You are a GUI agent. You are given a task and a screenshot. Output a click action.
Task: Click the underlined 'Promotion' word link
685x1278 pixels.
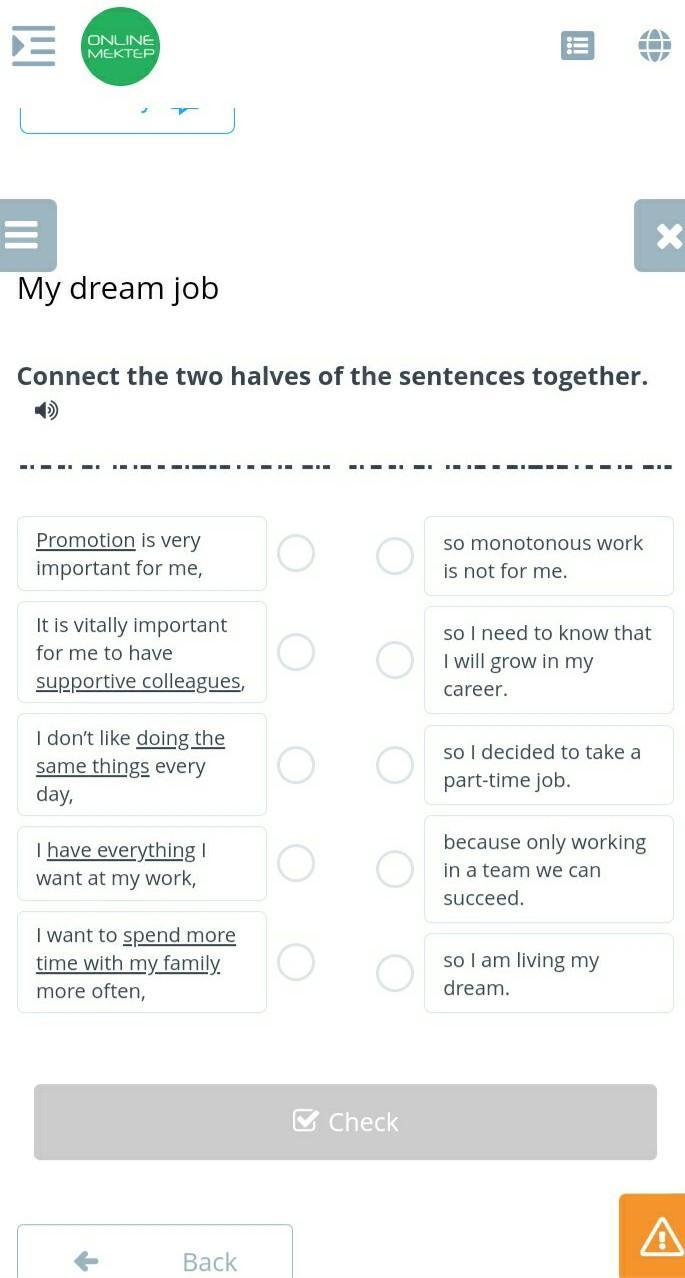[x=85, y=540]
